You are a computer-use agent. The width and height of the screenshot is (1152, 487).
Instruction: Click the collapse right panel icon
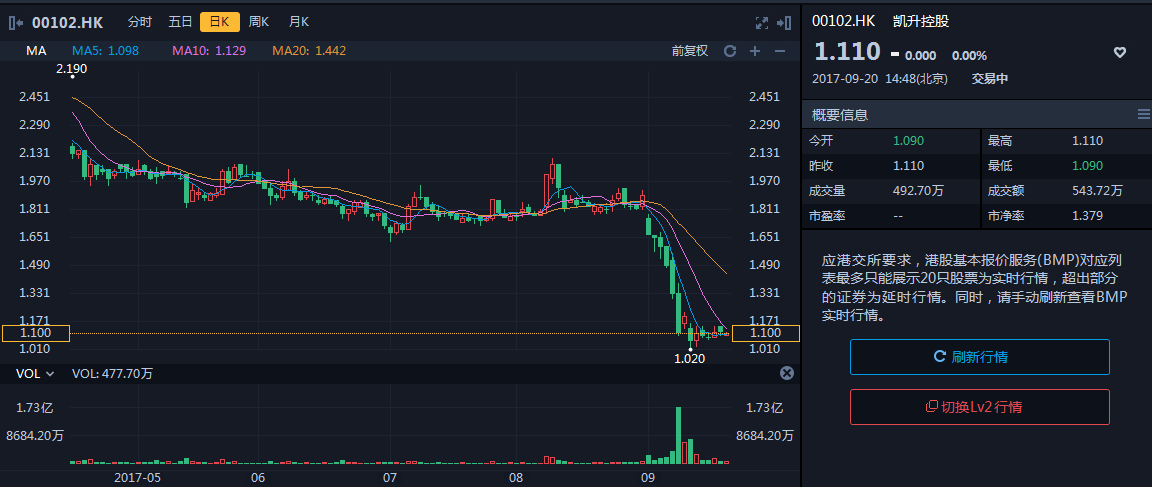(x=784, y=22)
